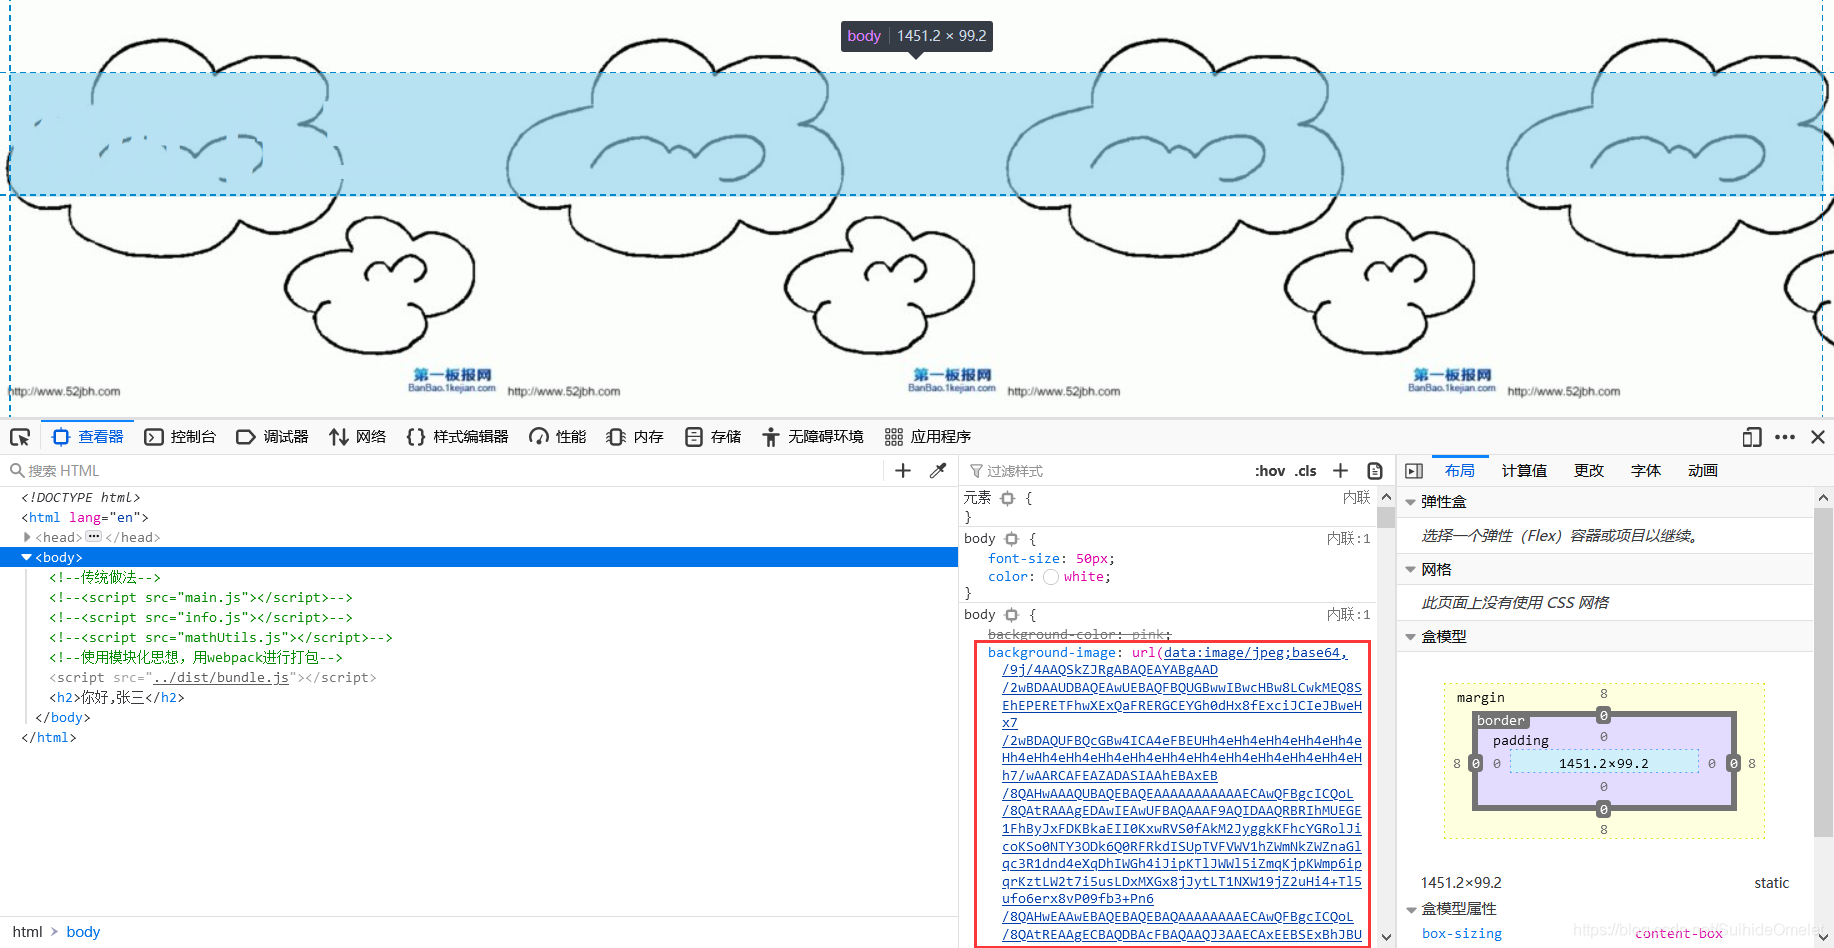The height and width of the screenshot is (948, 1834).
Task: Select the 更改 changes tab
Action: click(1589, 471)
